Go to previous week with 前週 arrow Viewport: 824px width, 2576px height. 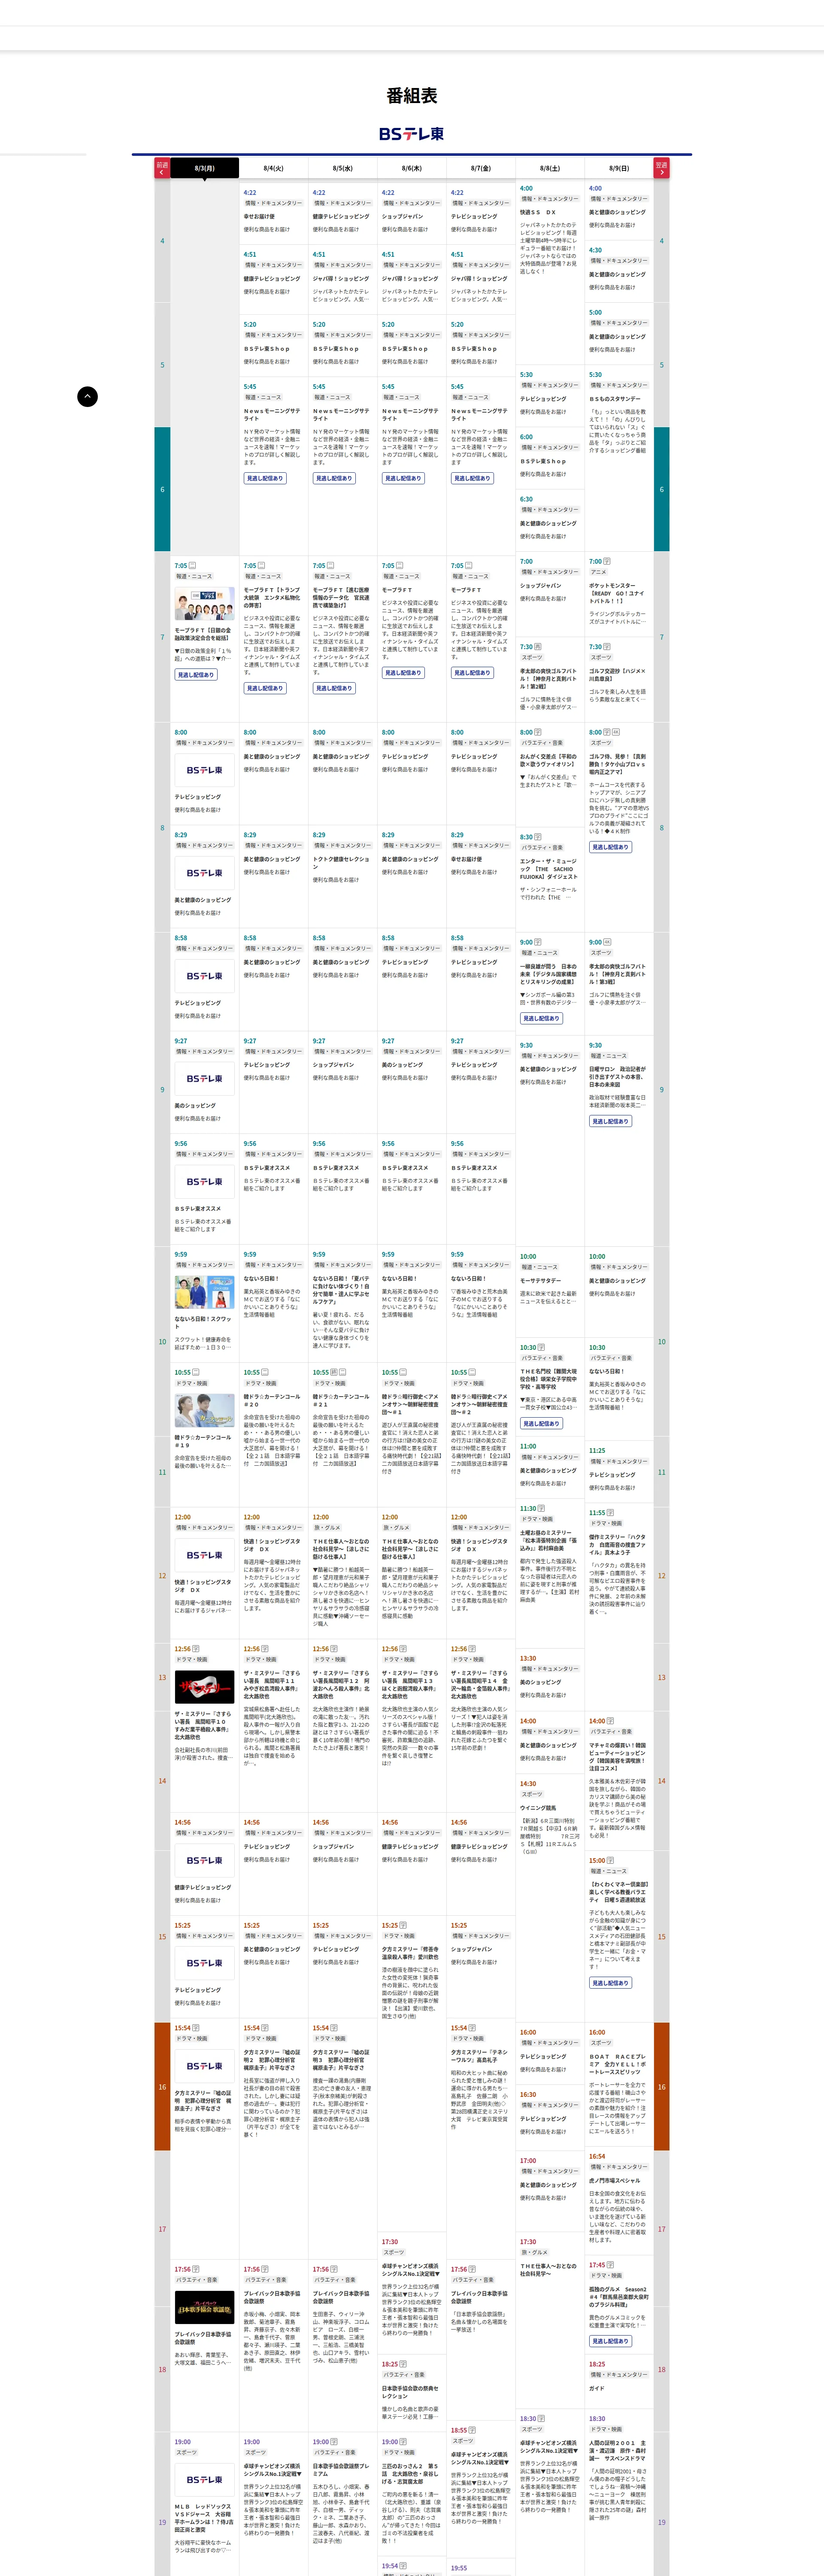(162, 168)
